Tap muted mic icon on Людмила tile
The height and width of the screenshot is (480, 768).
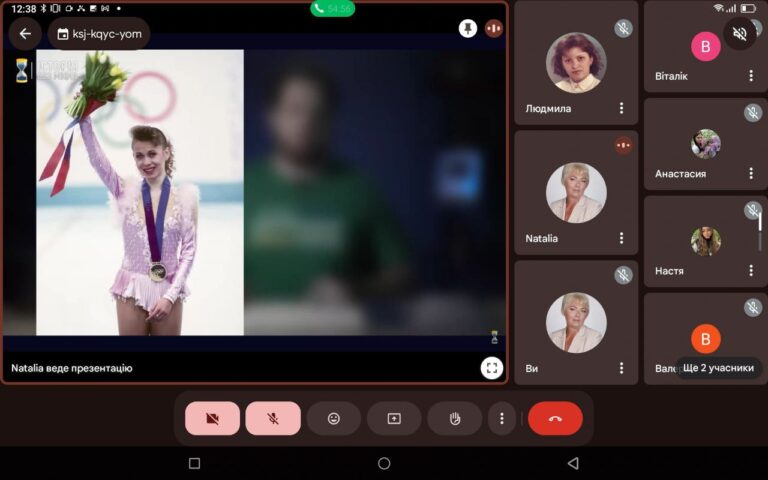(623, 28)
